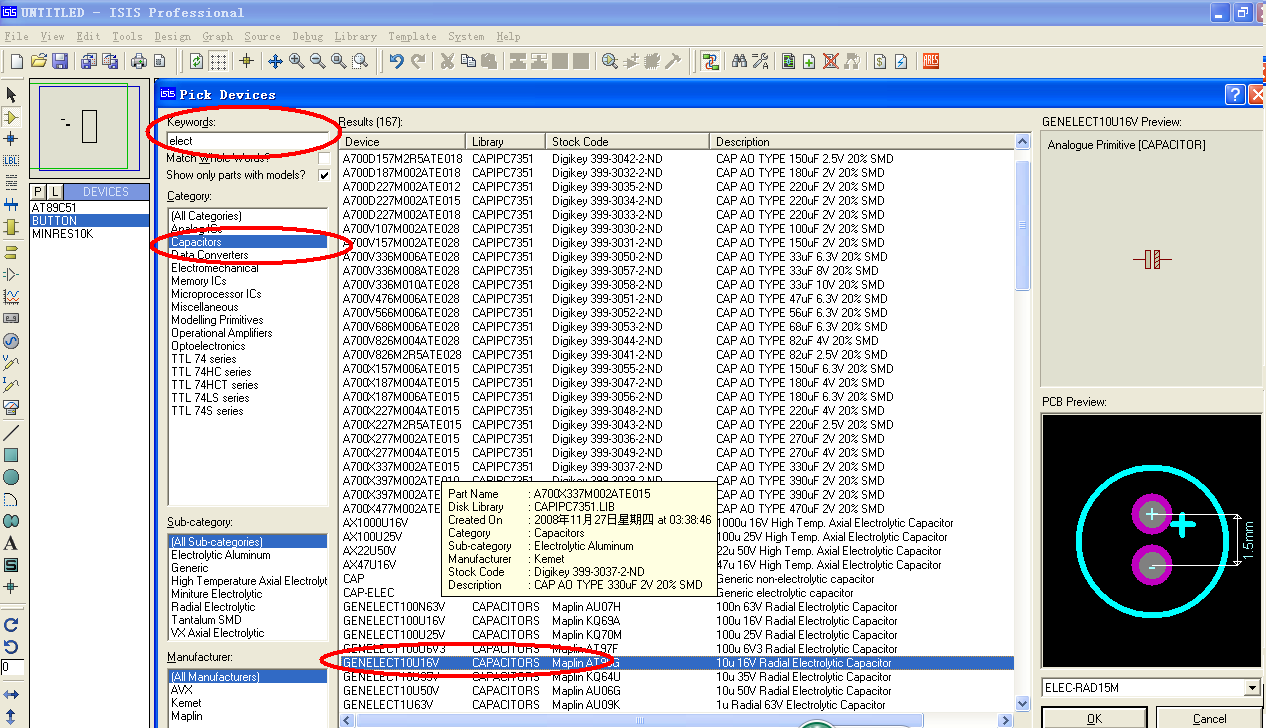Select the Component mode tool in sidebar
The width and height of the screenshot is (1266, 728).
click(x=11, y=117)
